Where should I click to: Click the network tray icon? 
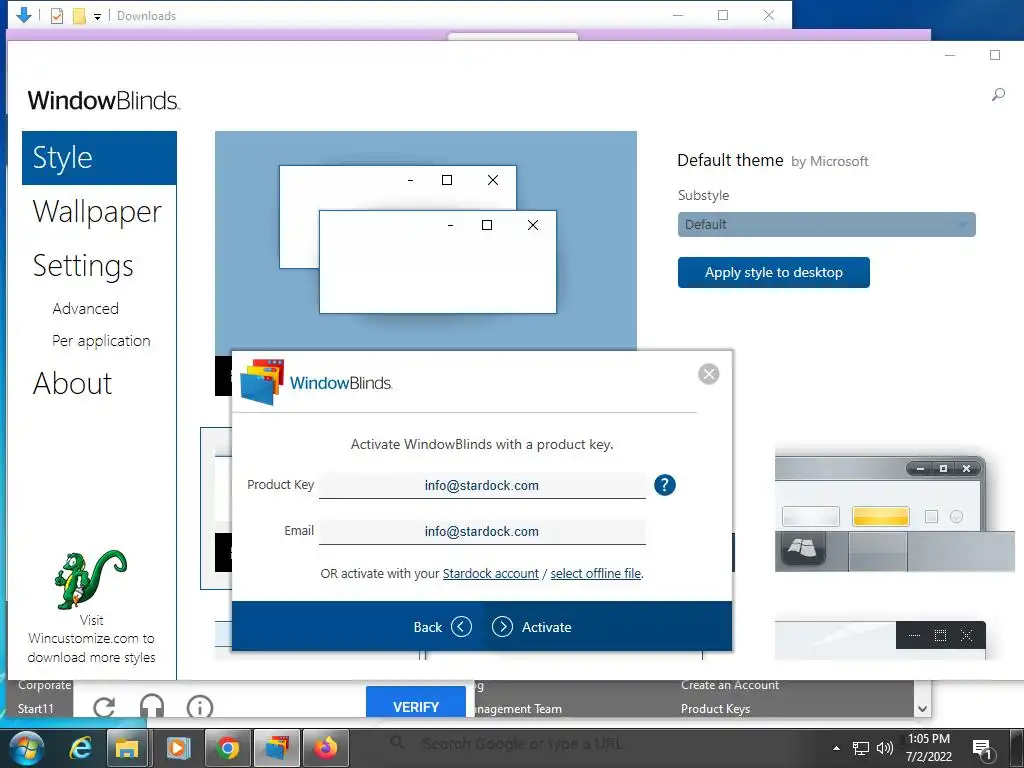[x=861, y=748]
